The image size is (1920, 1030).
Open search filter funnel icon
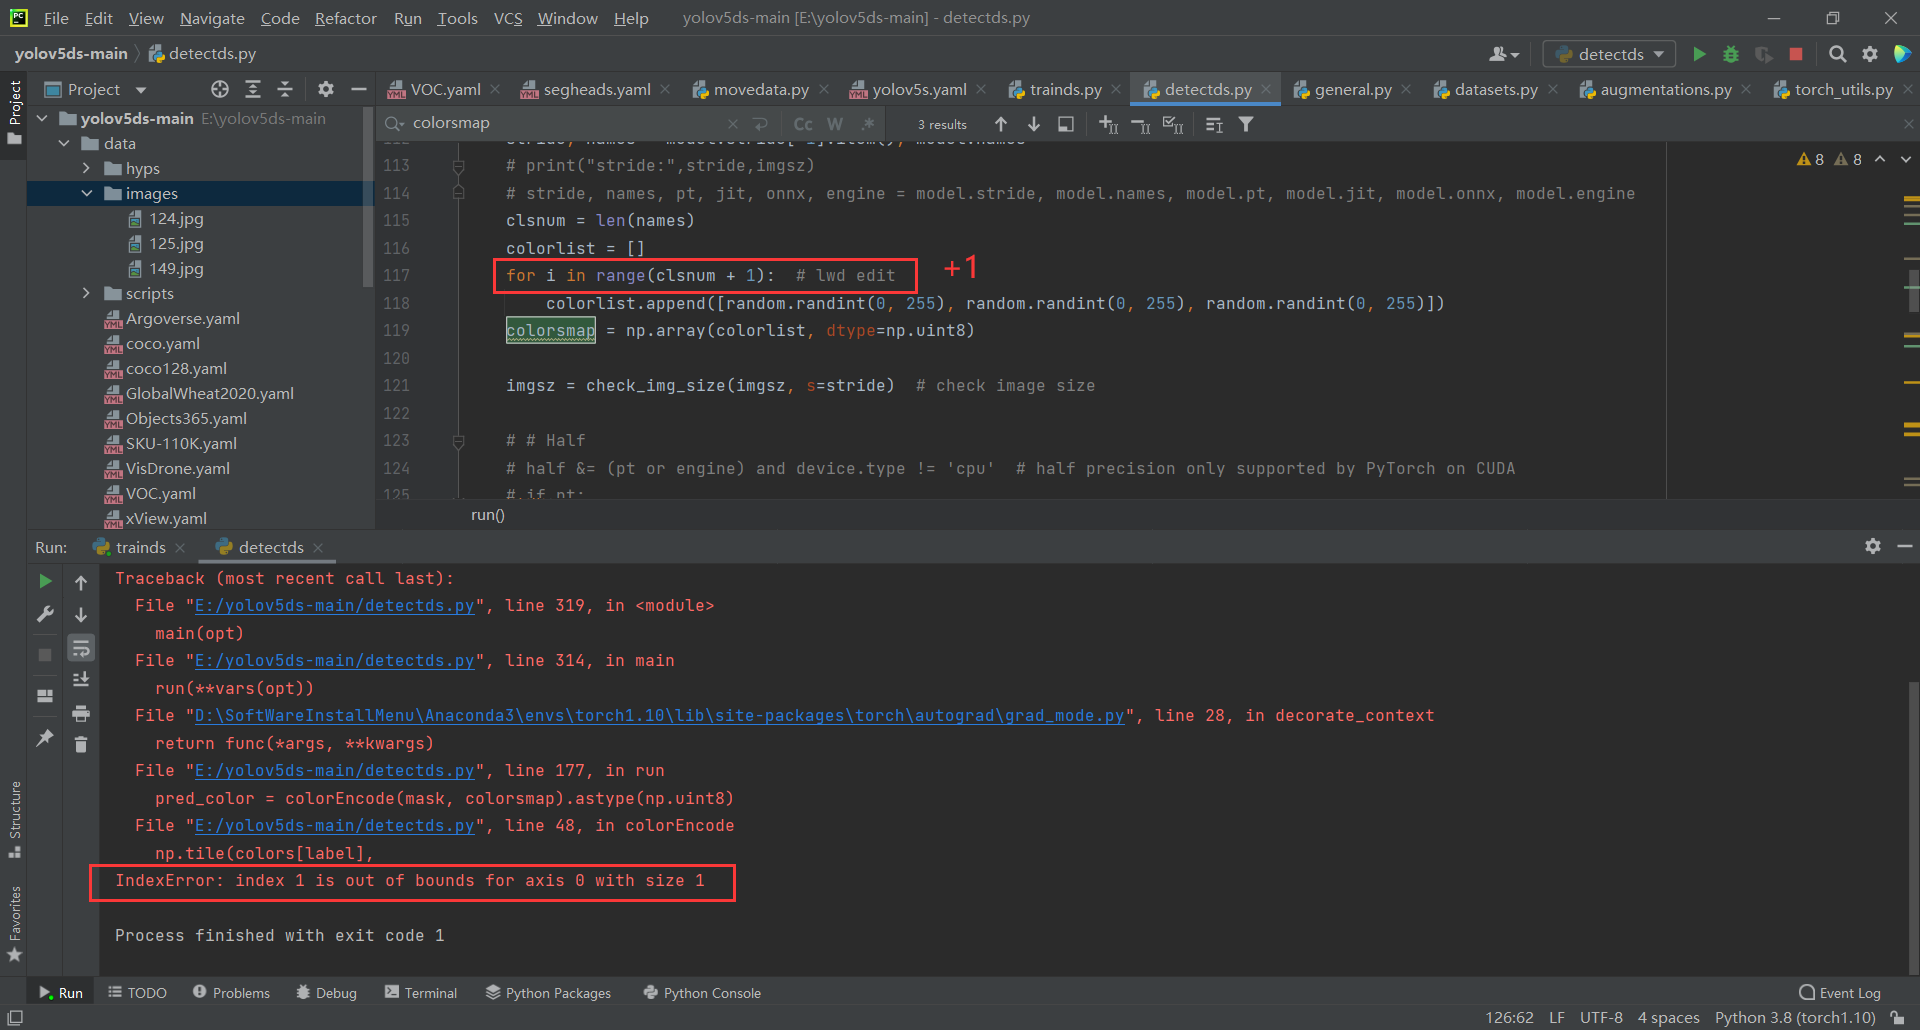point(1246,124)
